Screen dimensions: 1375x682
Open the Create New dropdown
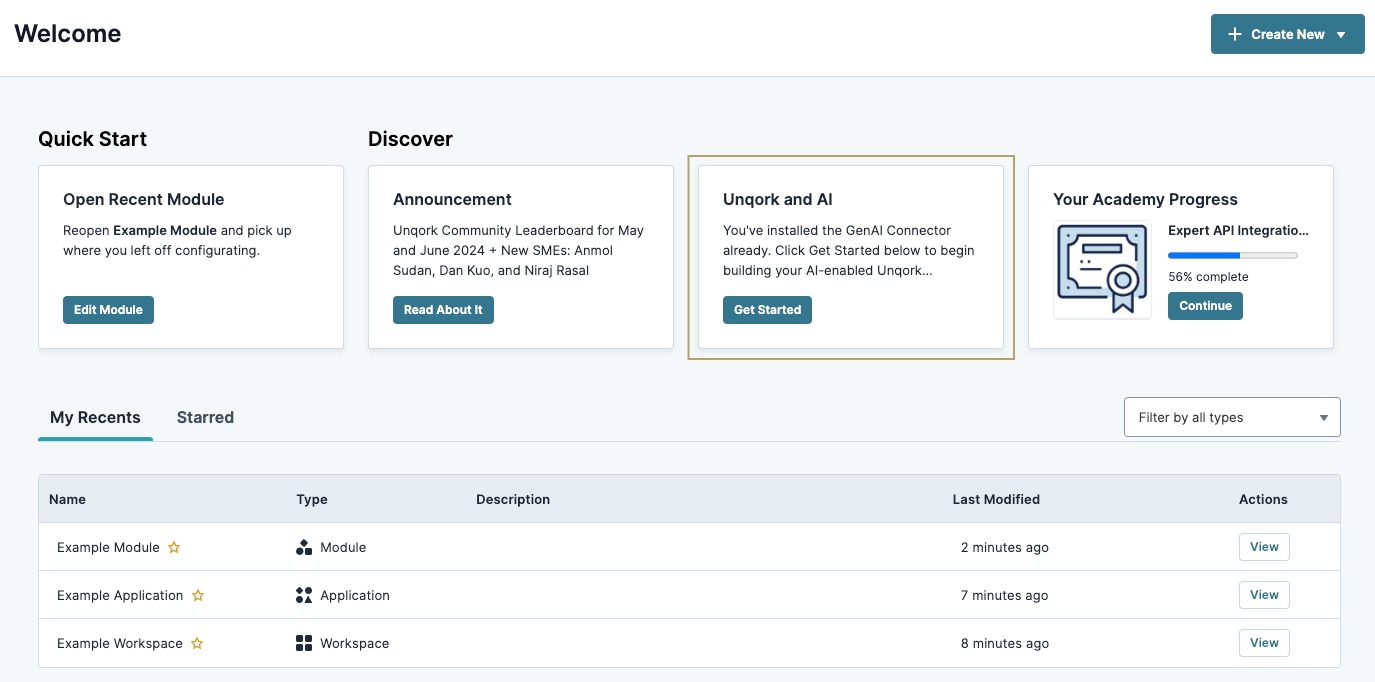(1288, 34)
